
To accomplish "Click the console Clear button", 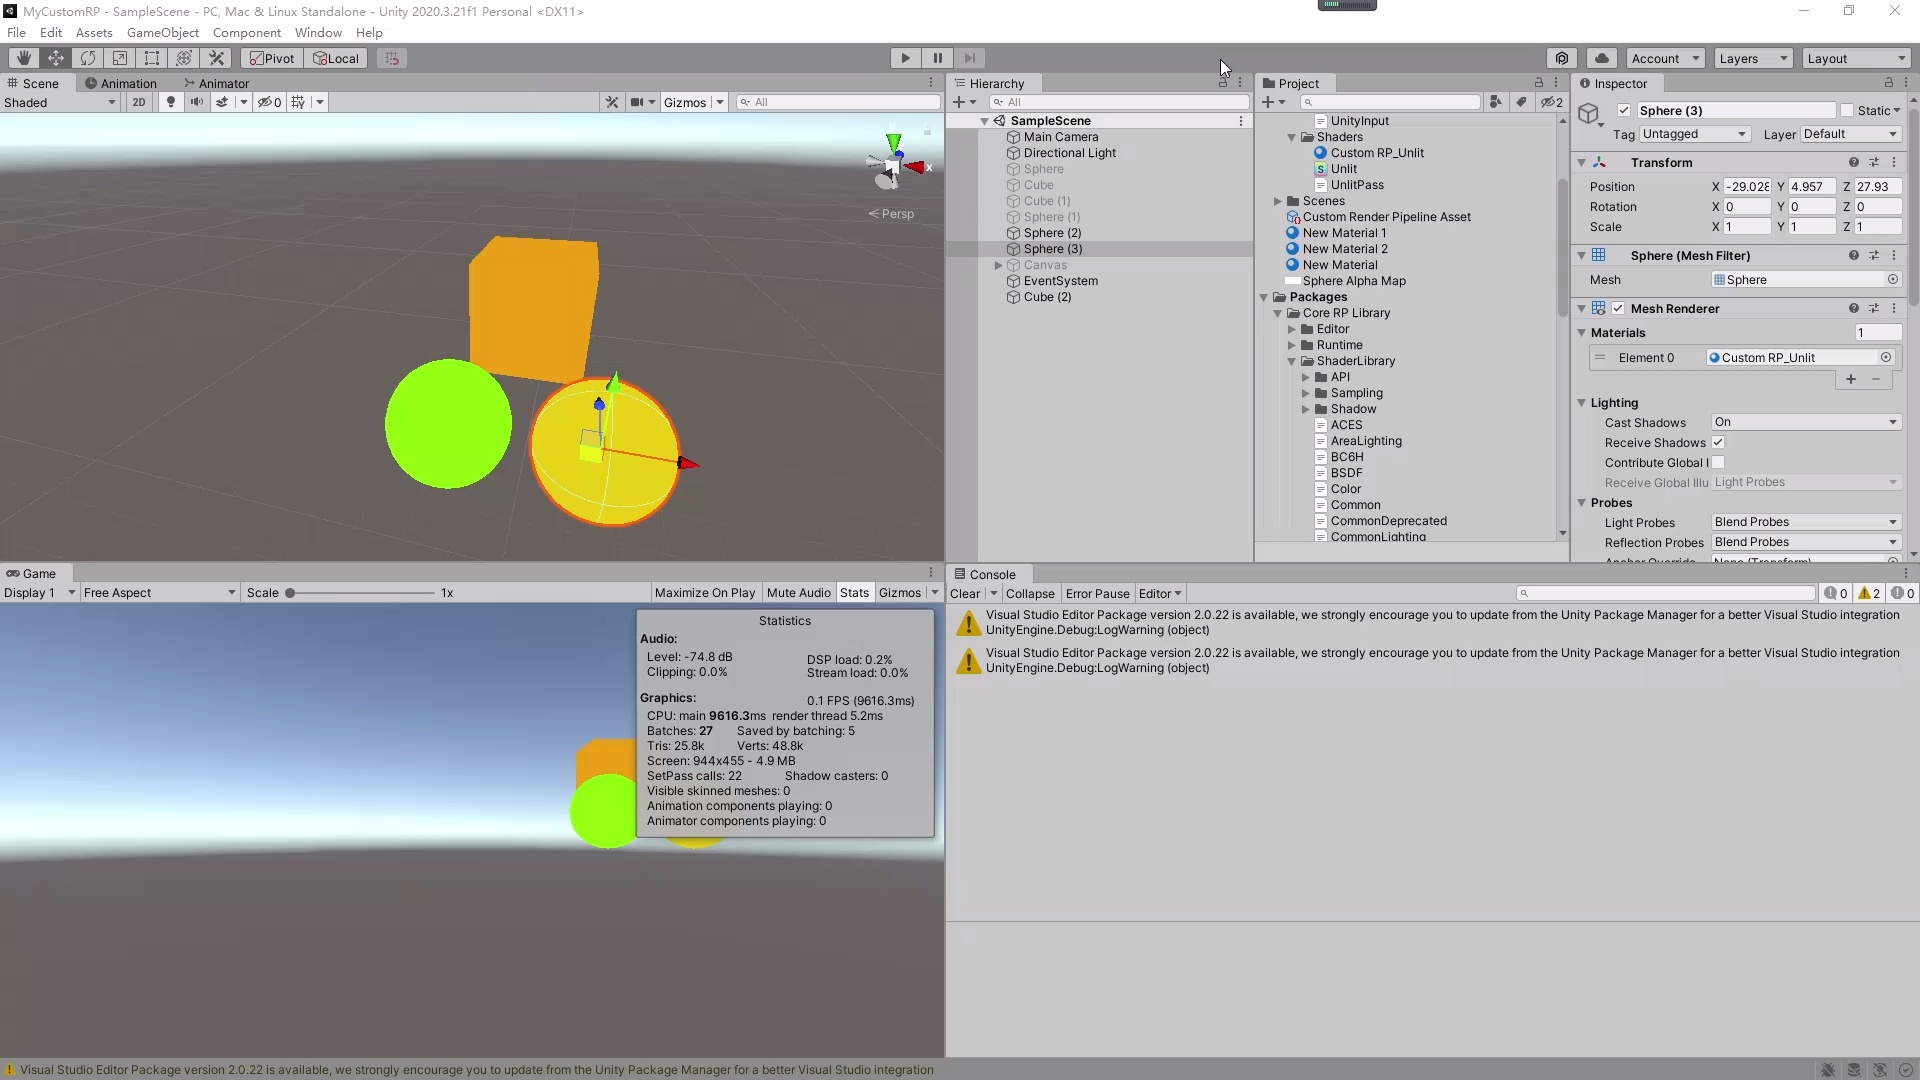I will (x=964, y=594).
